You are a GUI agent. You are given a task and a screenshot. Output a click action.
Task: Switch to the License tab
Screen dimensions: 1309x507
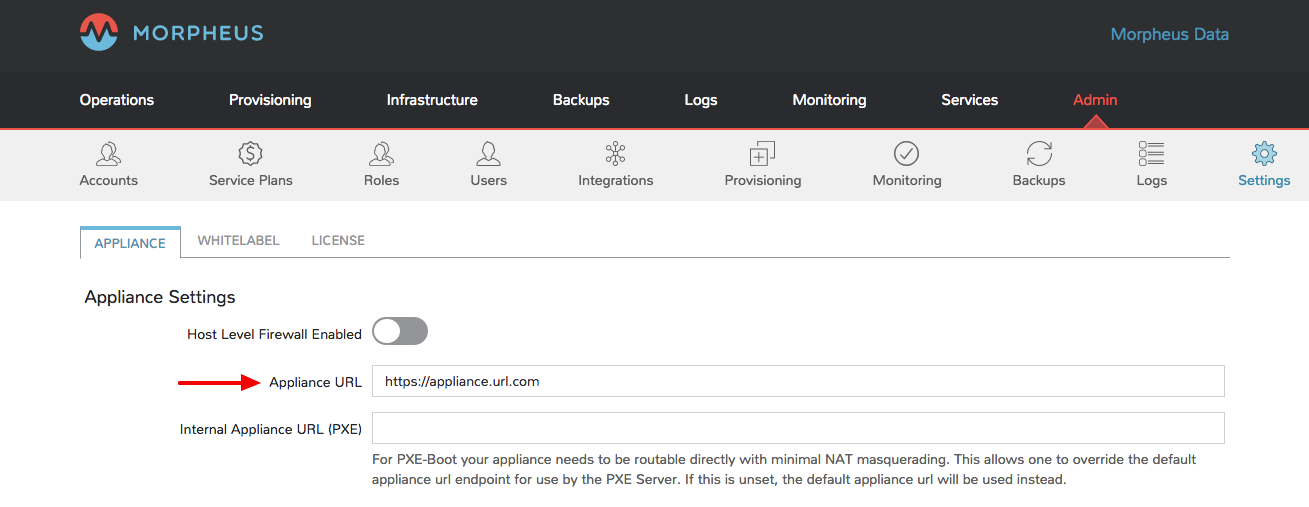point(338,241)
